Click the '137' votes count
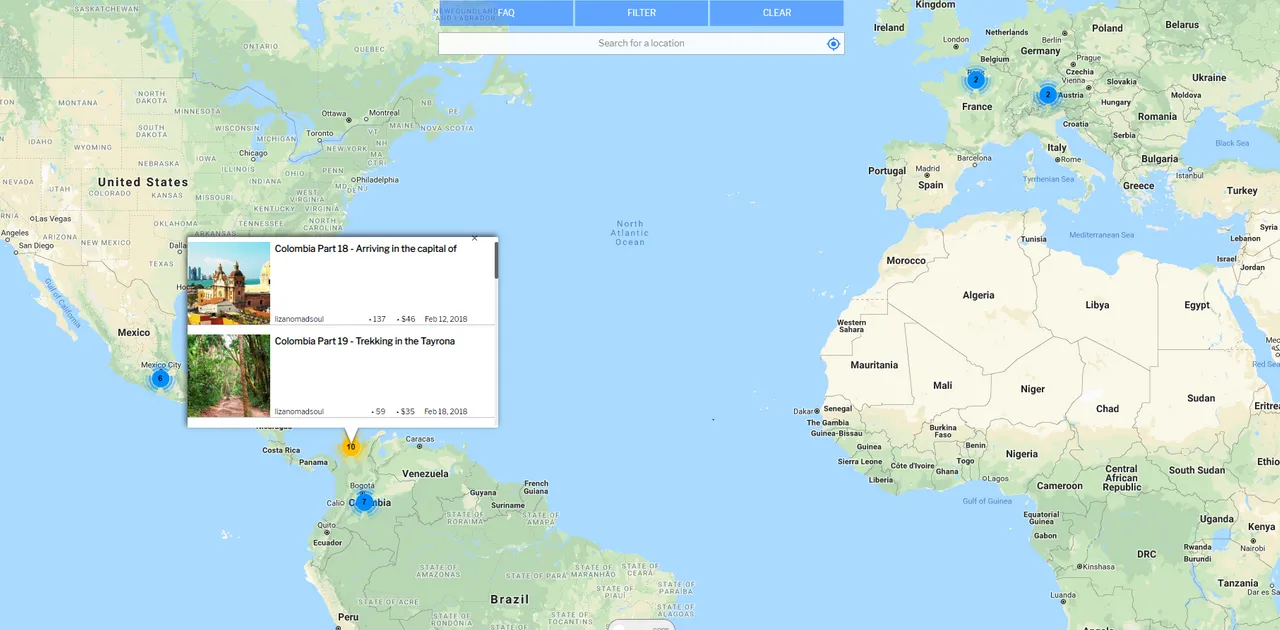 [379, 319]
